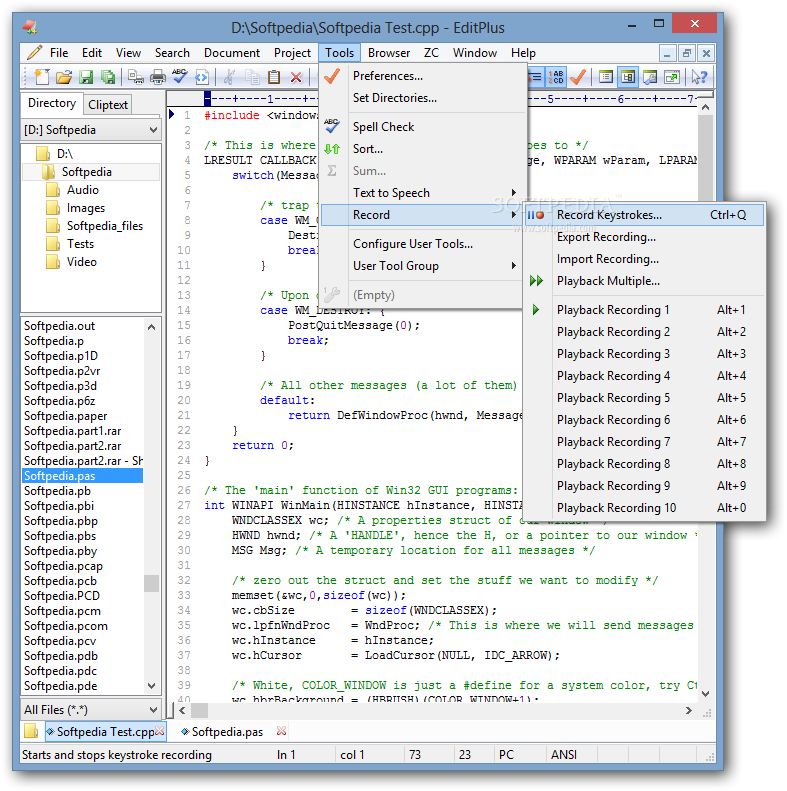The image size is (787, 791).
Task: Close the Softpedia Test.cpp document tab
Action: tap(159, 731)
